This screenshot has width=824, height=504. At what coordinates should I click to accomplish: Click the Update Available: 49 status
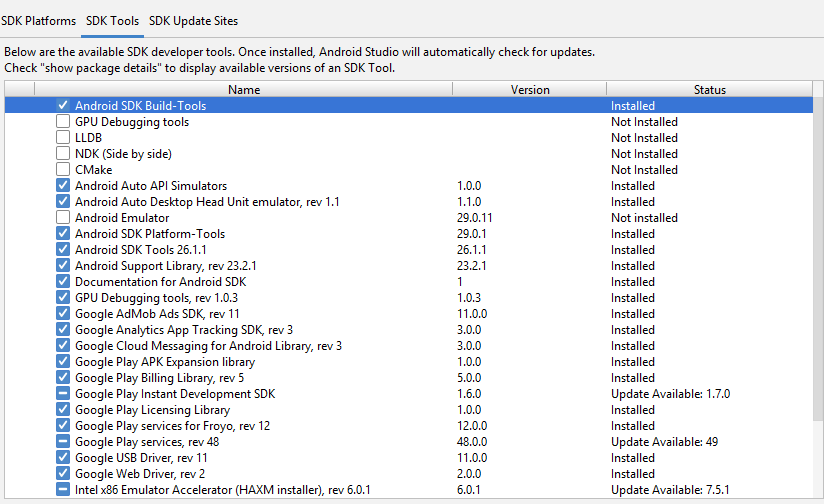tap(664, 442)
